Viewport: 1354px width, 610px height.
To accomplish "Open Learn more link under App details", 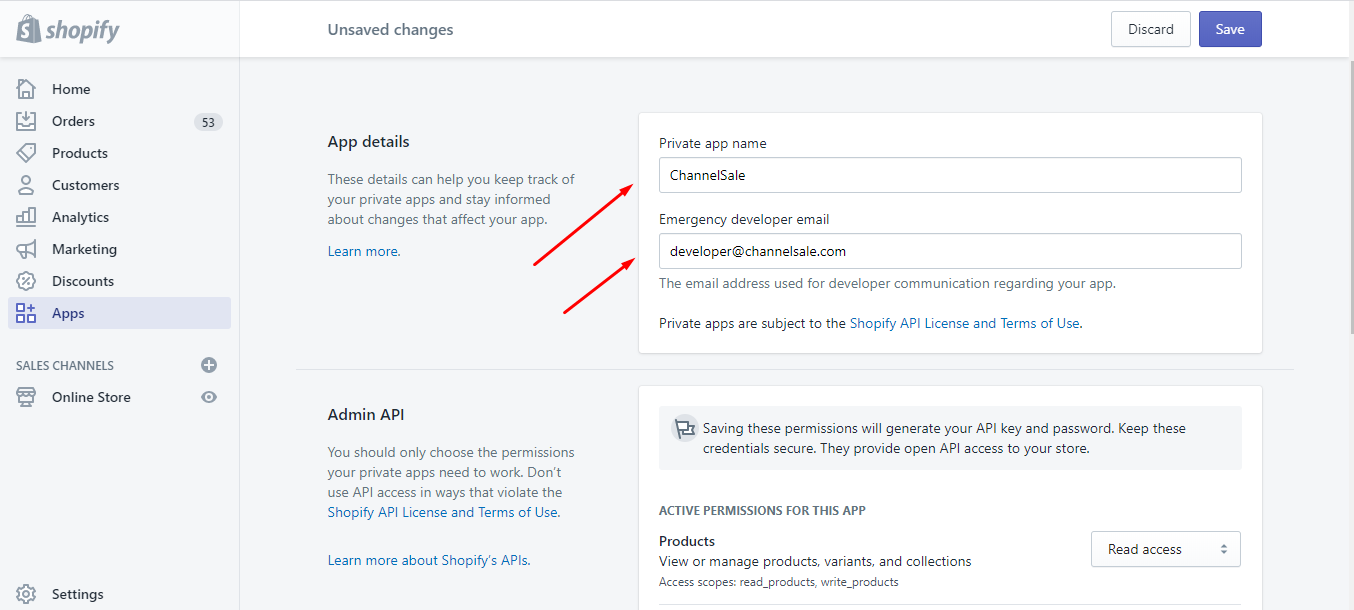I will 362,251.
